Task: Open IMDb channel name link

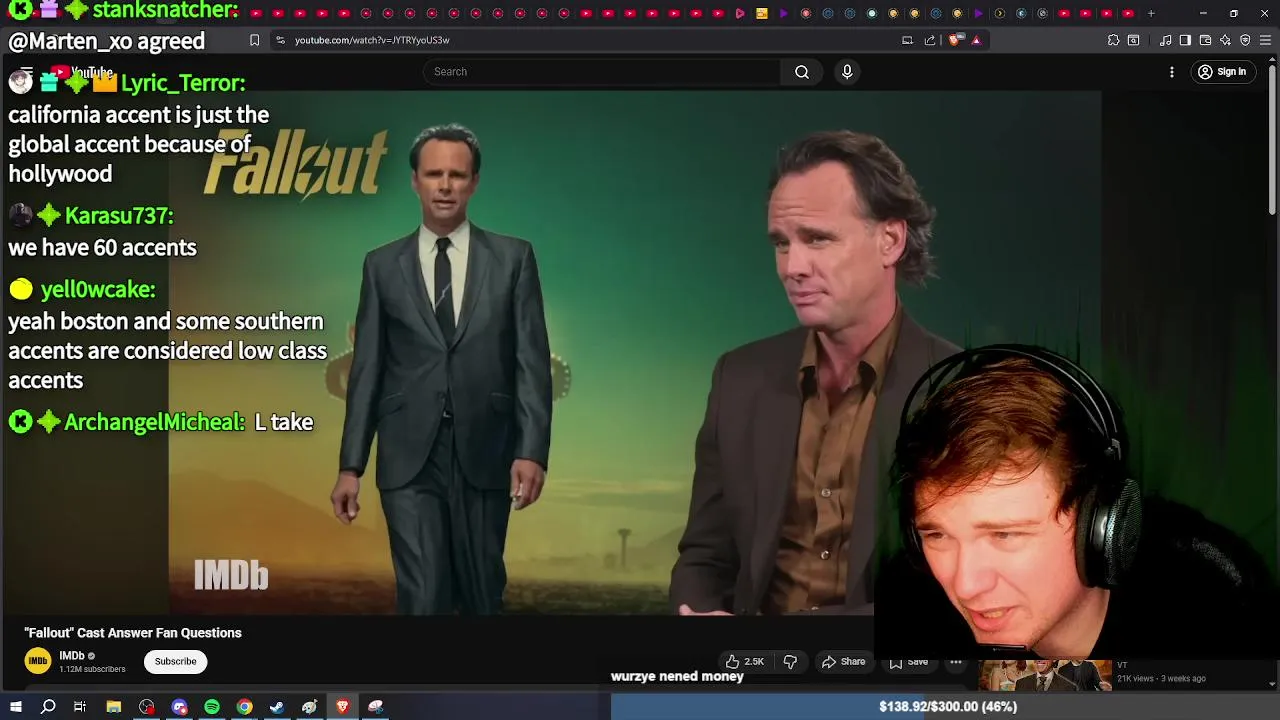Action: (72, 656)
